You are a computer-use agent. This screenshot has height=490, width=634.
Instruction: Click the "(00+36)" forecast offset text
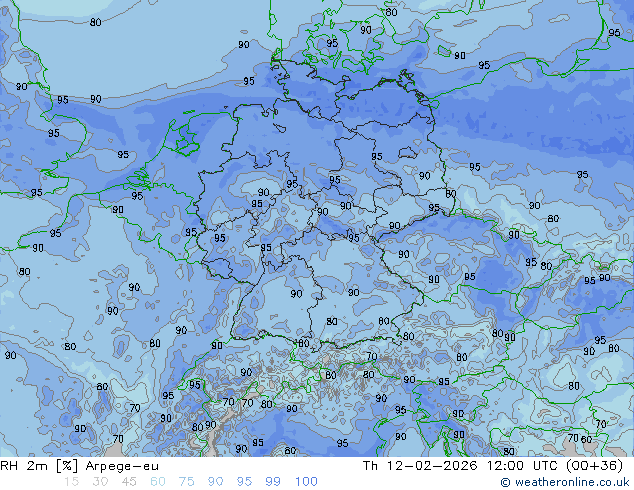(x=594, y=466)
